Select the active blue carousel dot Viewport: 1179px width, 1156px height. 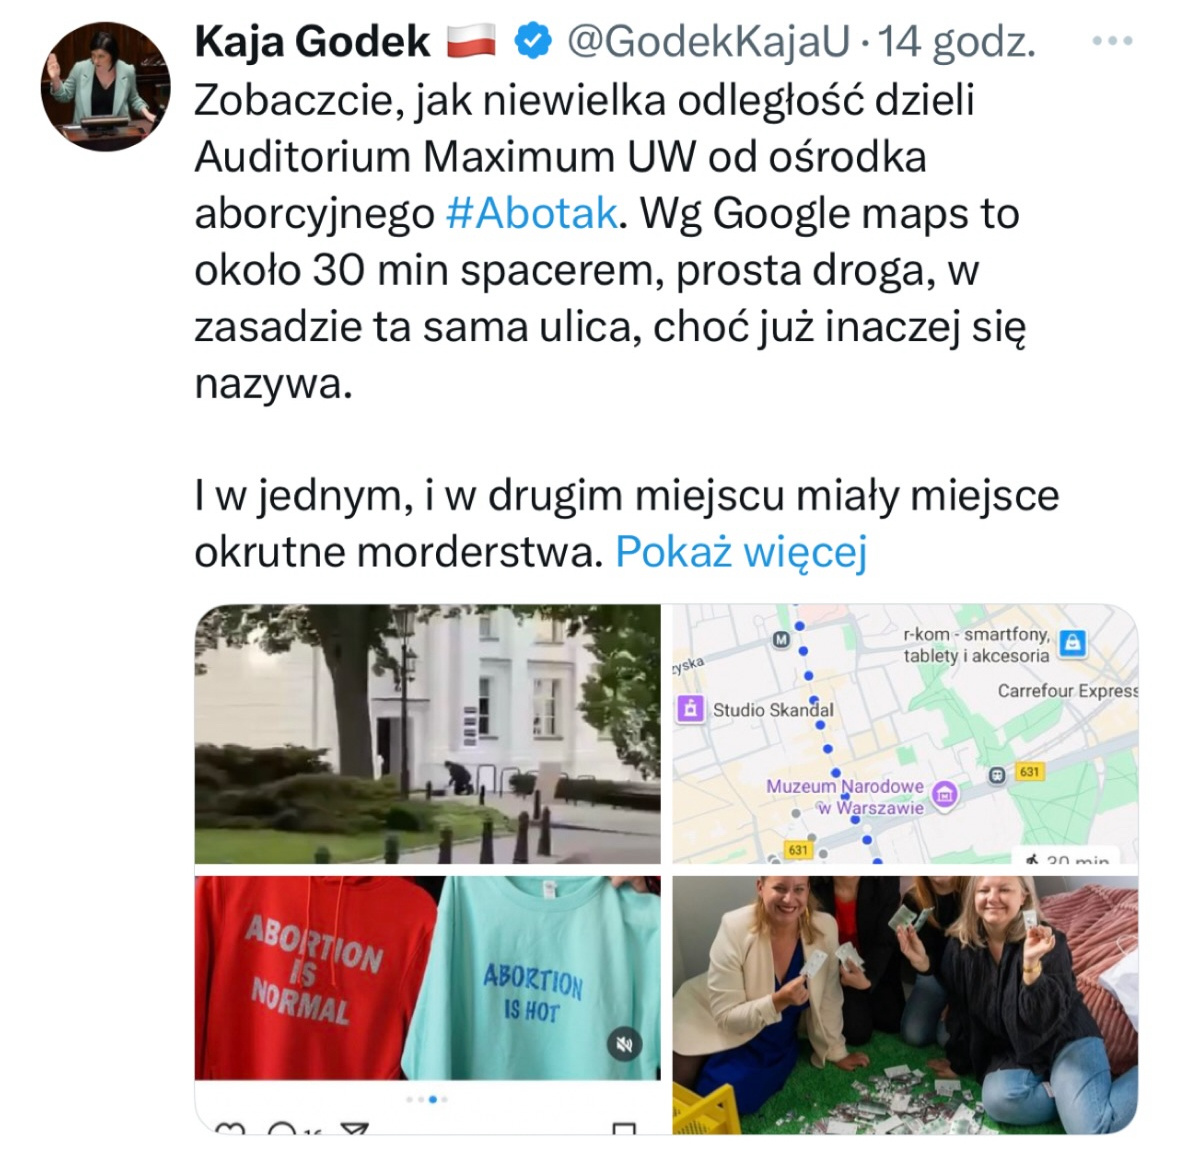pos(432,1100)
